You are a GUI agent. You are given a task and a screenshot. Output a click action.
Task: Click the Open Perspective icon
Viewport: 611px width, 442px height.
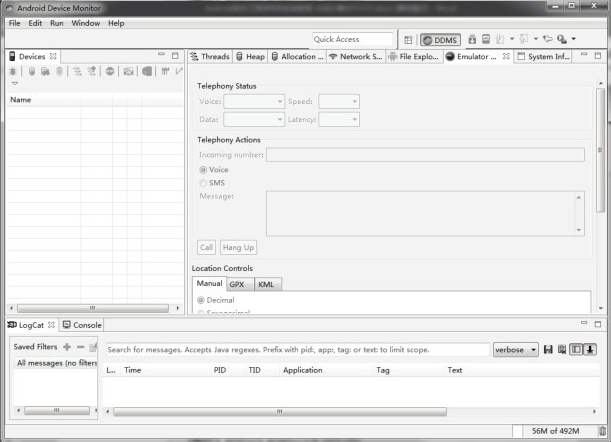407,40
